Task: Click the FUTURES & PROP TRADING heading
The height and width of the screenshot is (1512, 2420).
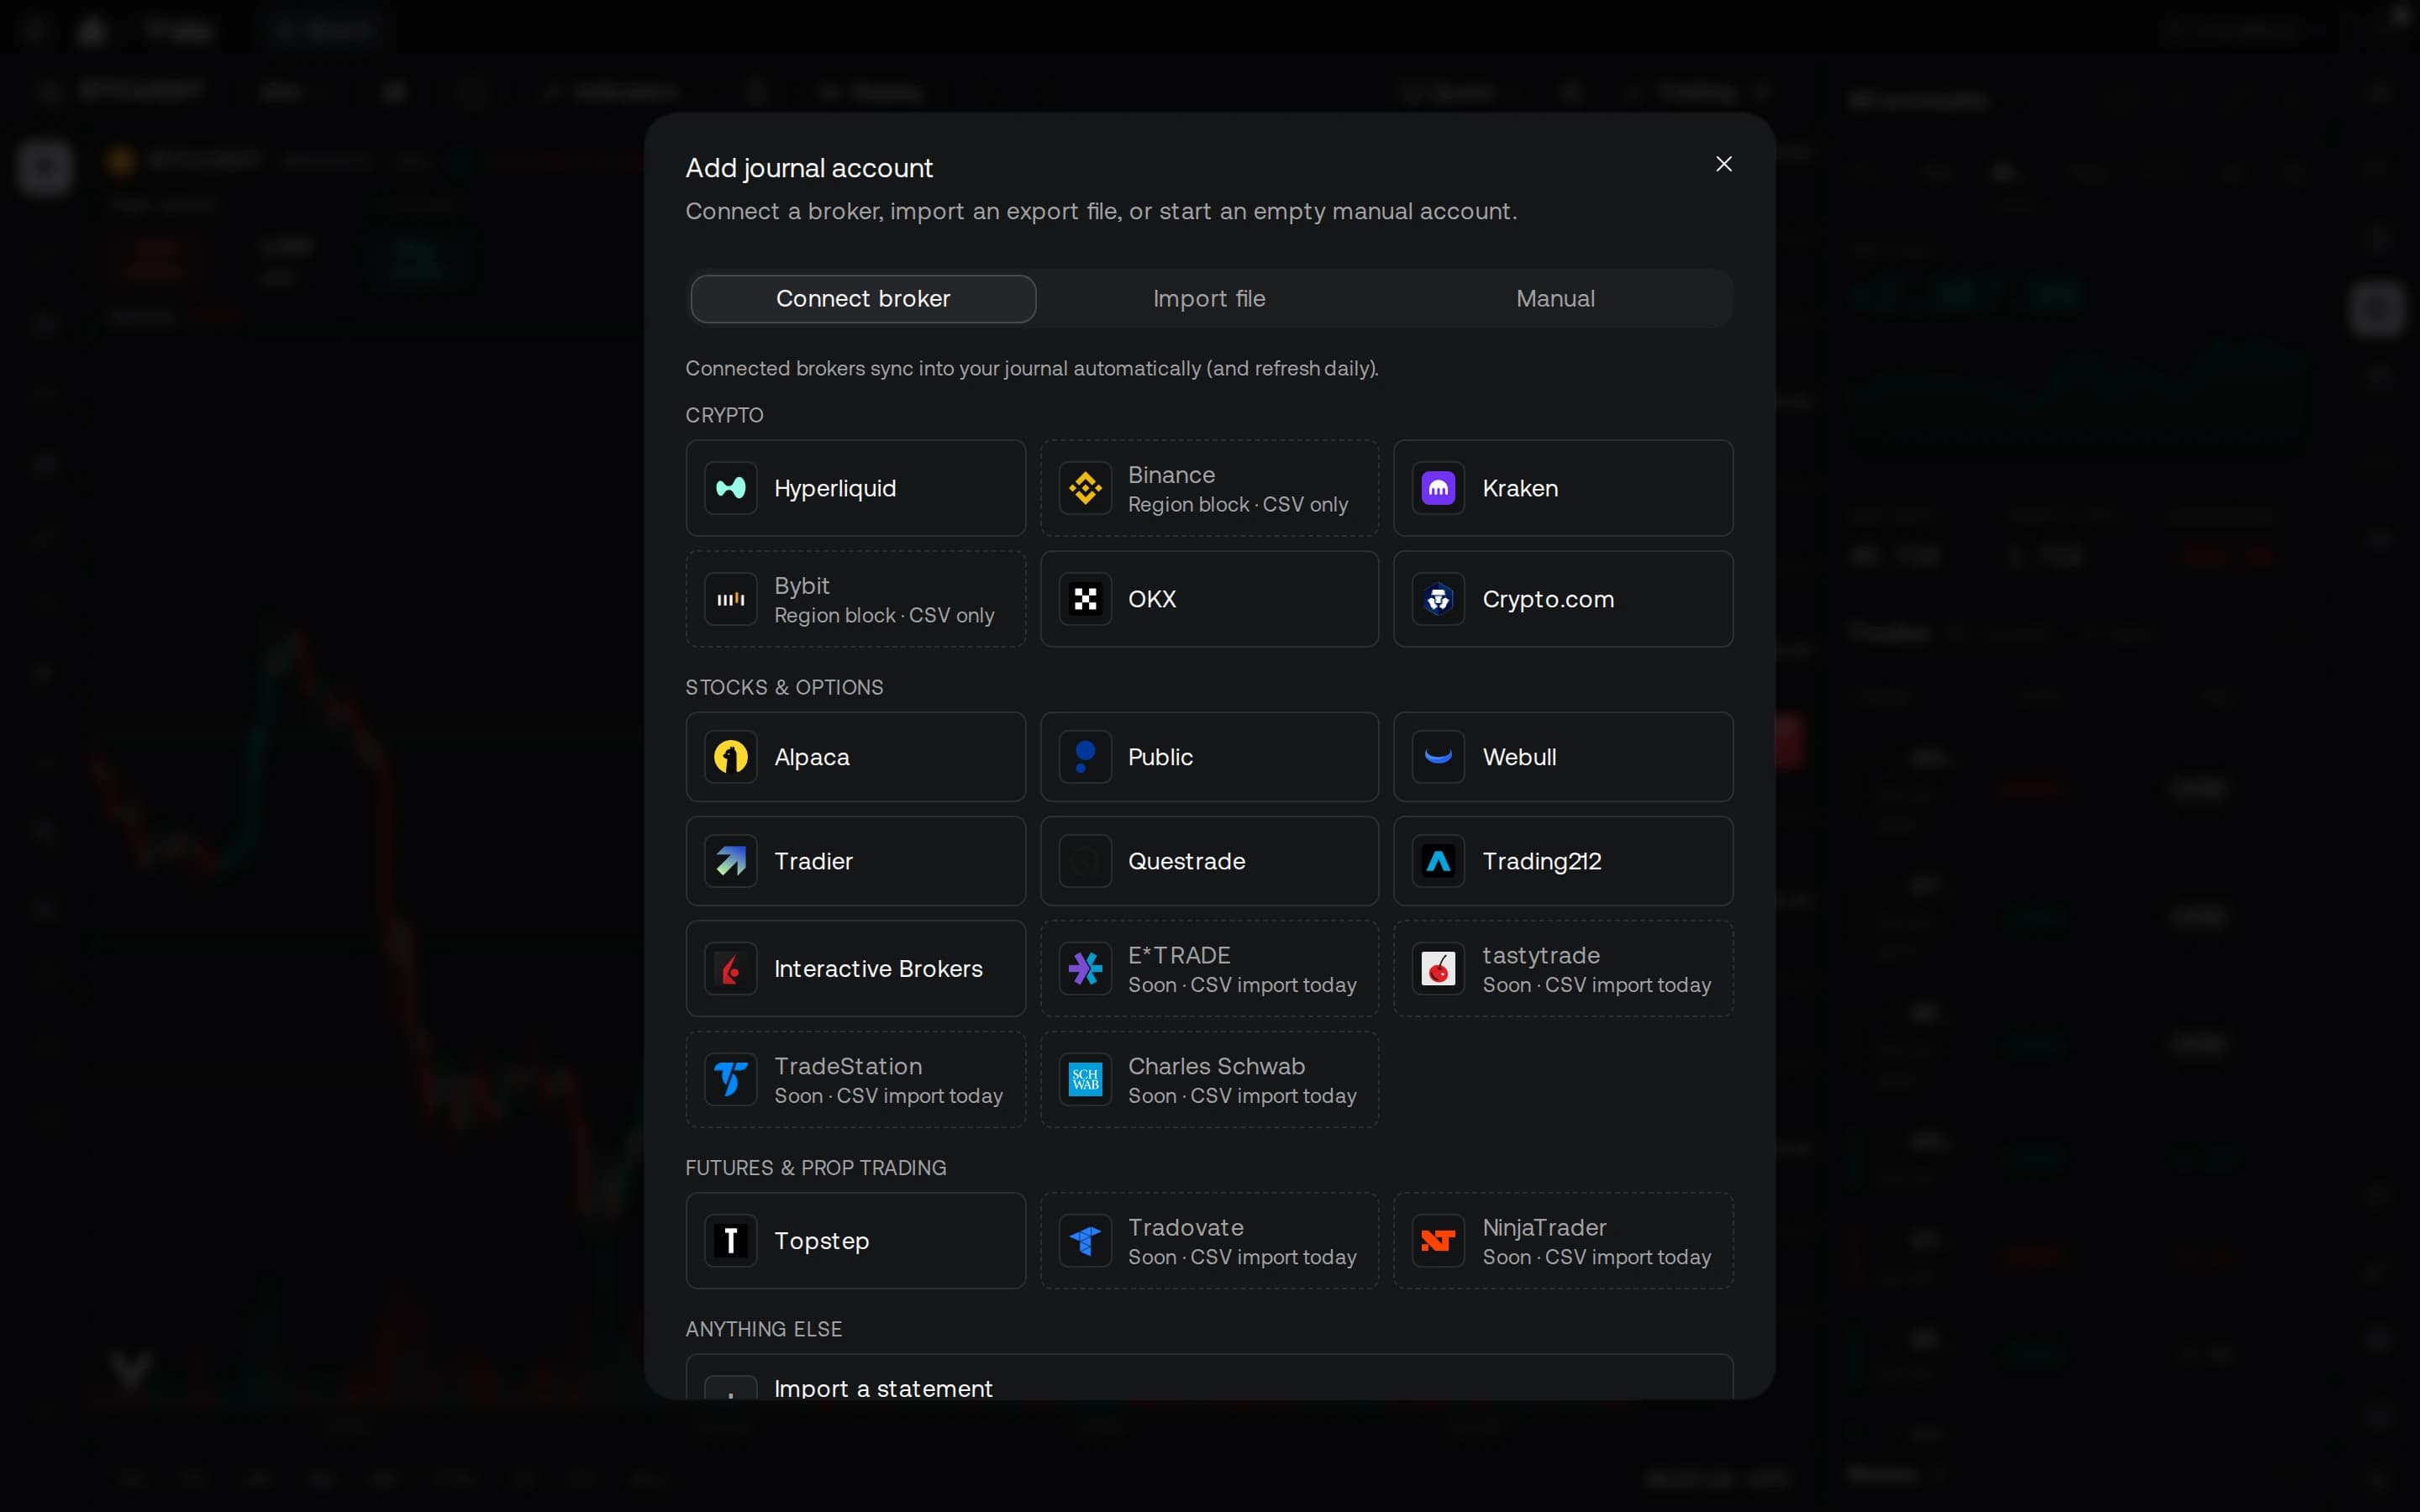Action: click(x=815, y=1168)
